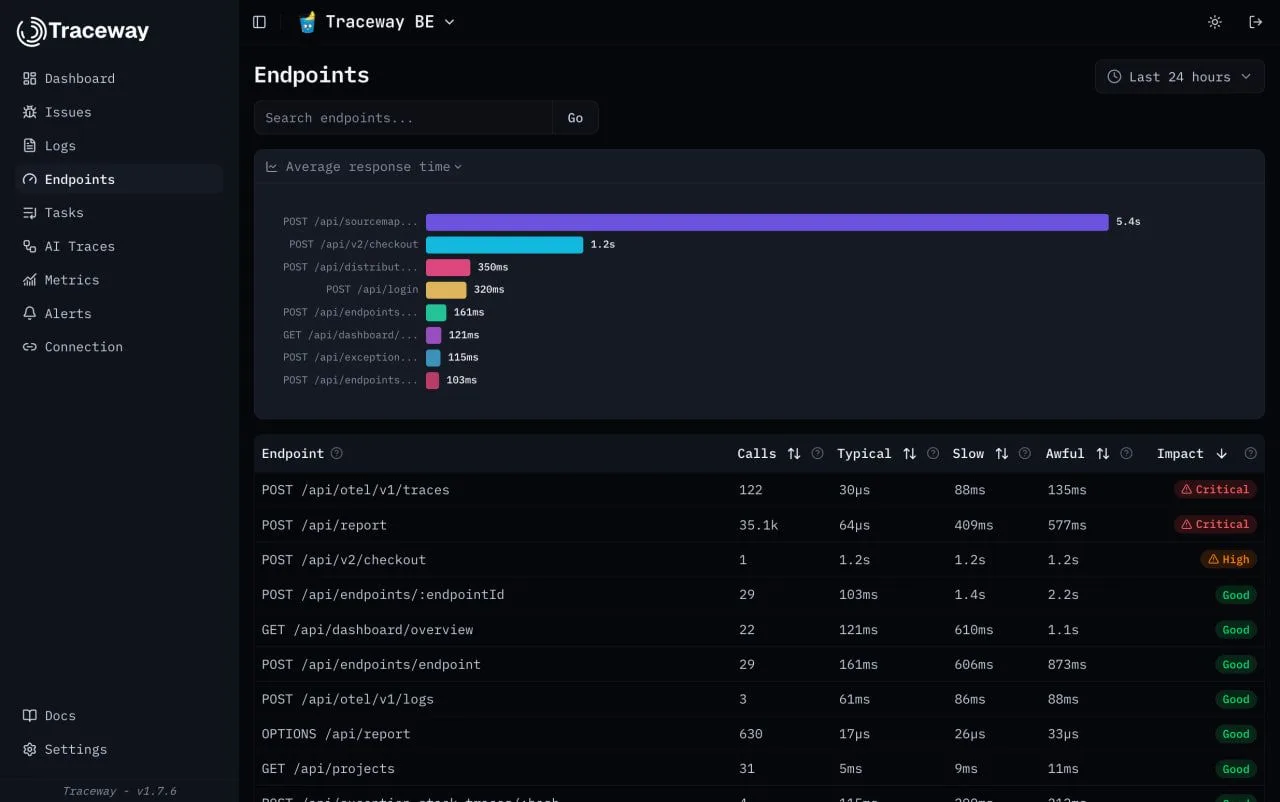Click the Endpoints page heading
The image size is (1280, 802).
click(311, 75)
